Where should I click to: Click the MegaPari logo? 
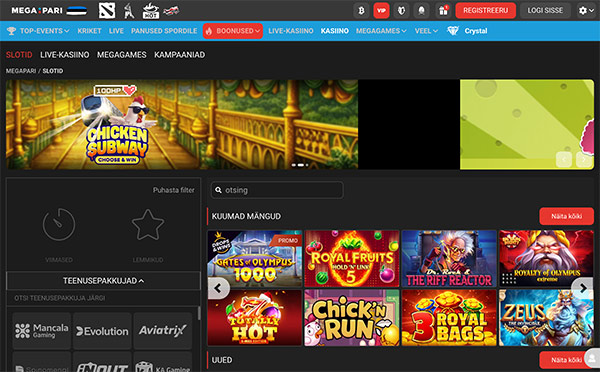point(37,10)
